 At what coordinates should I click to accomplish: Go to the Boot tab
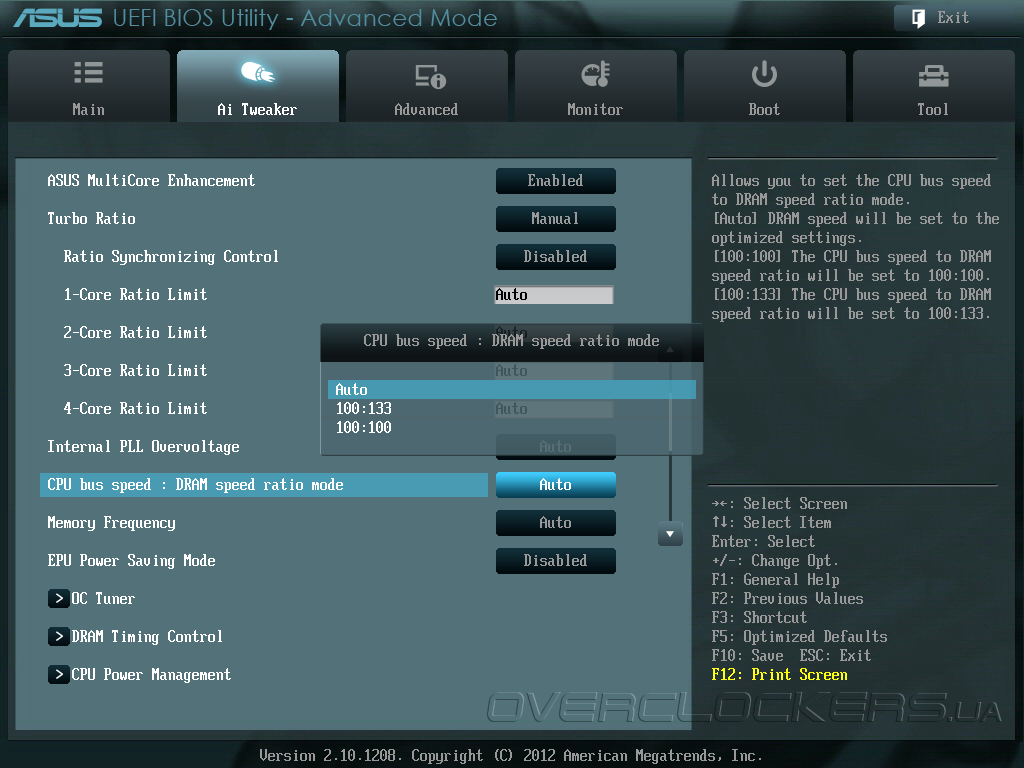tap(765, 86)
